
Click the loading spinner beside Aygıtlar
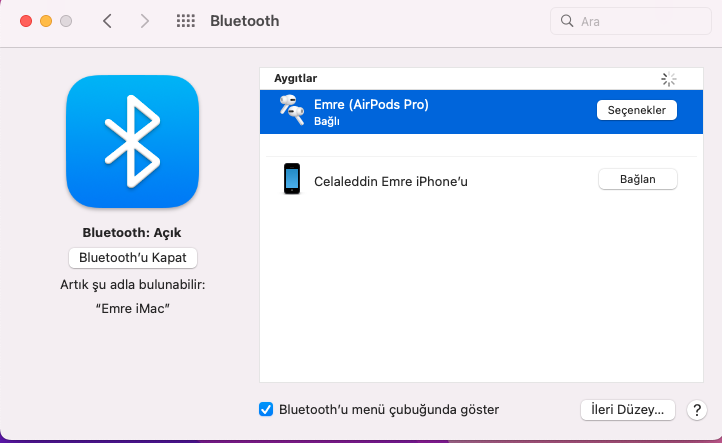tap(669, 78)
